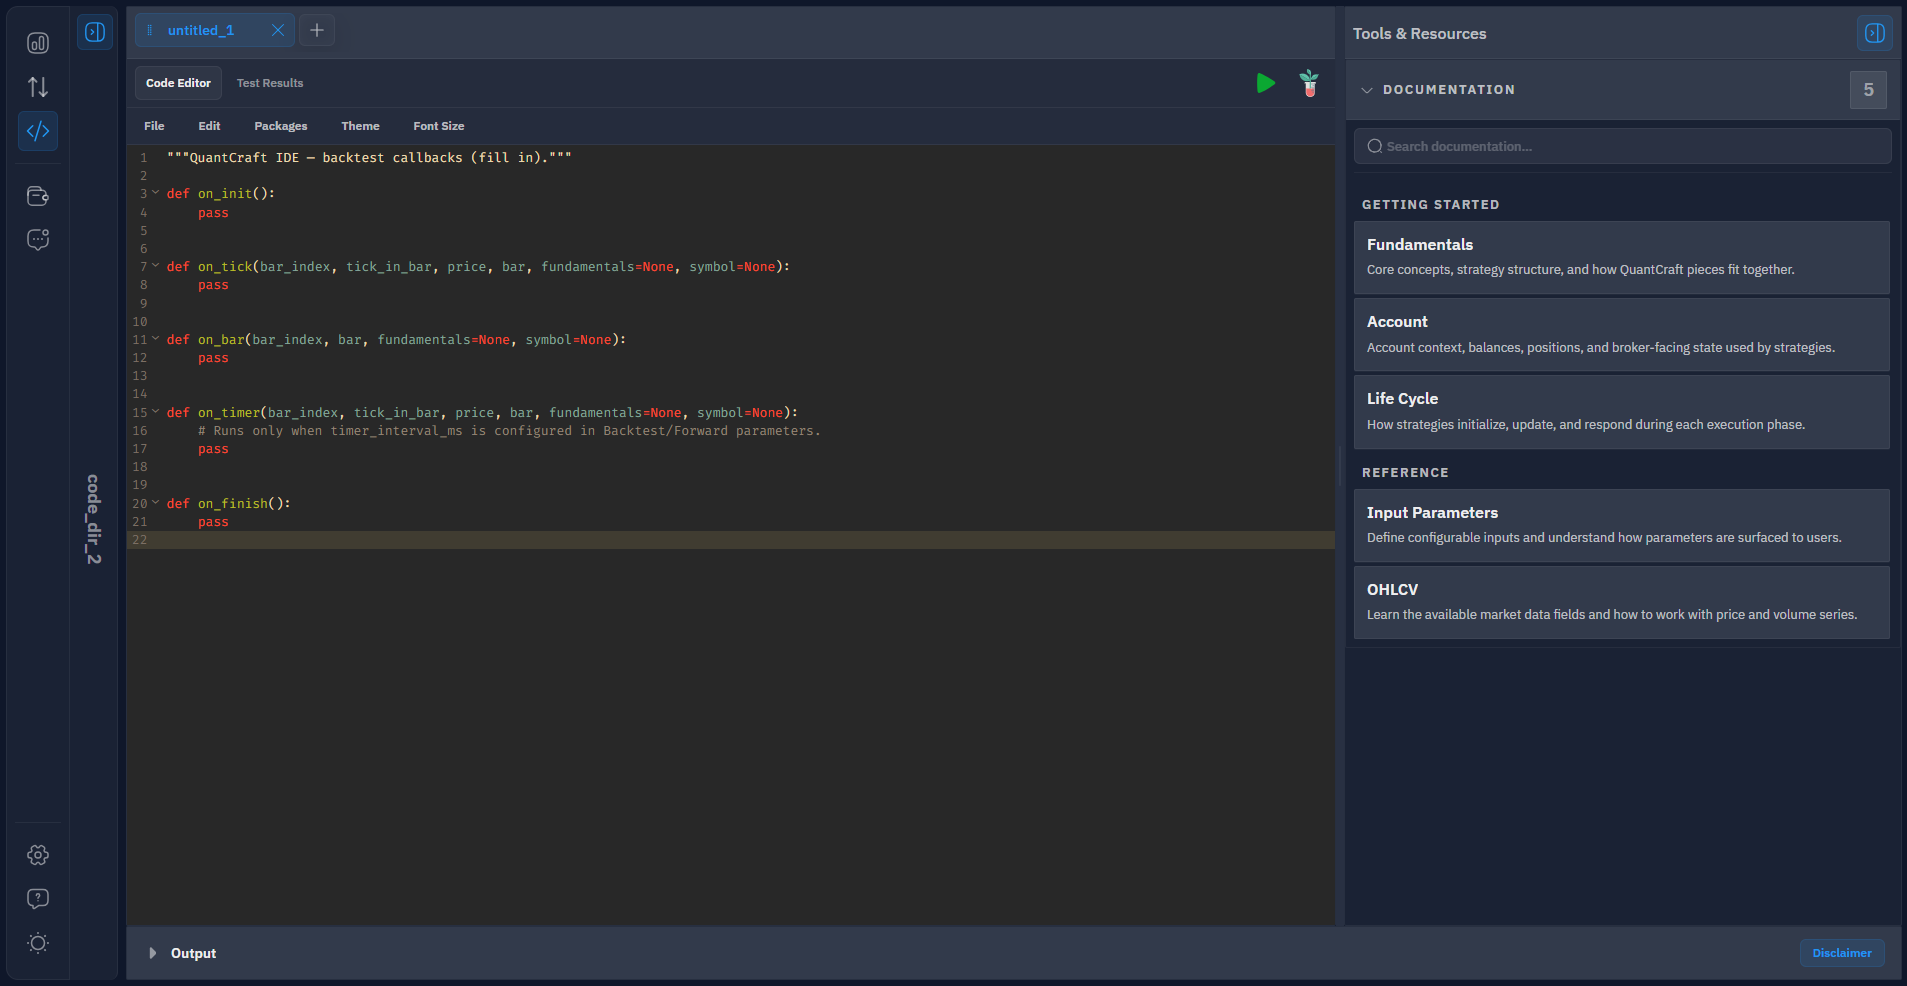Open the wallet icon in sidebar
Image resolution: width=1907 pixels, height=986 pixels.
click(x=38, y=196)
